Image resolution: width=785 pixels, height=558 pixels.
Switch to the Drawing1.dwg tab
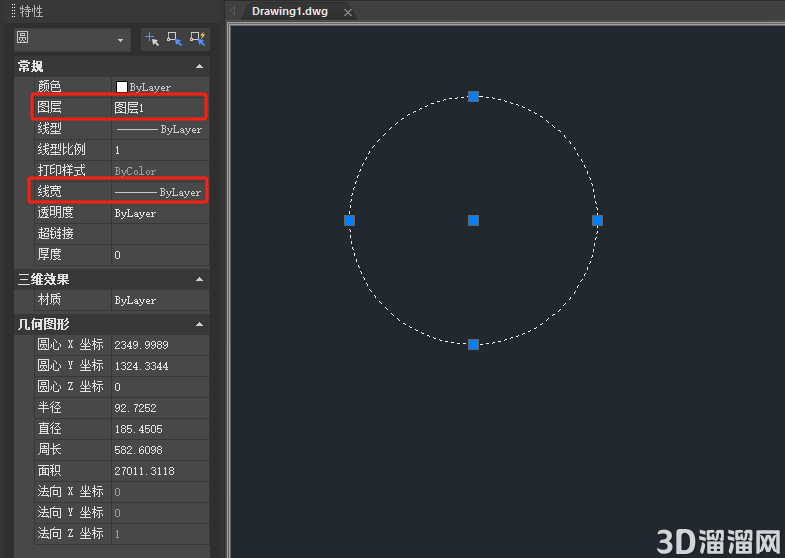290,12
